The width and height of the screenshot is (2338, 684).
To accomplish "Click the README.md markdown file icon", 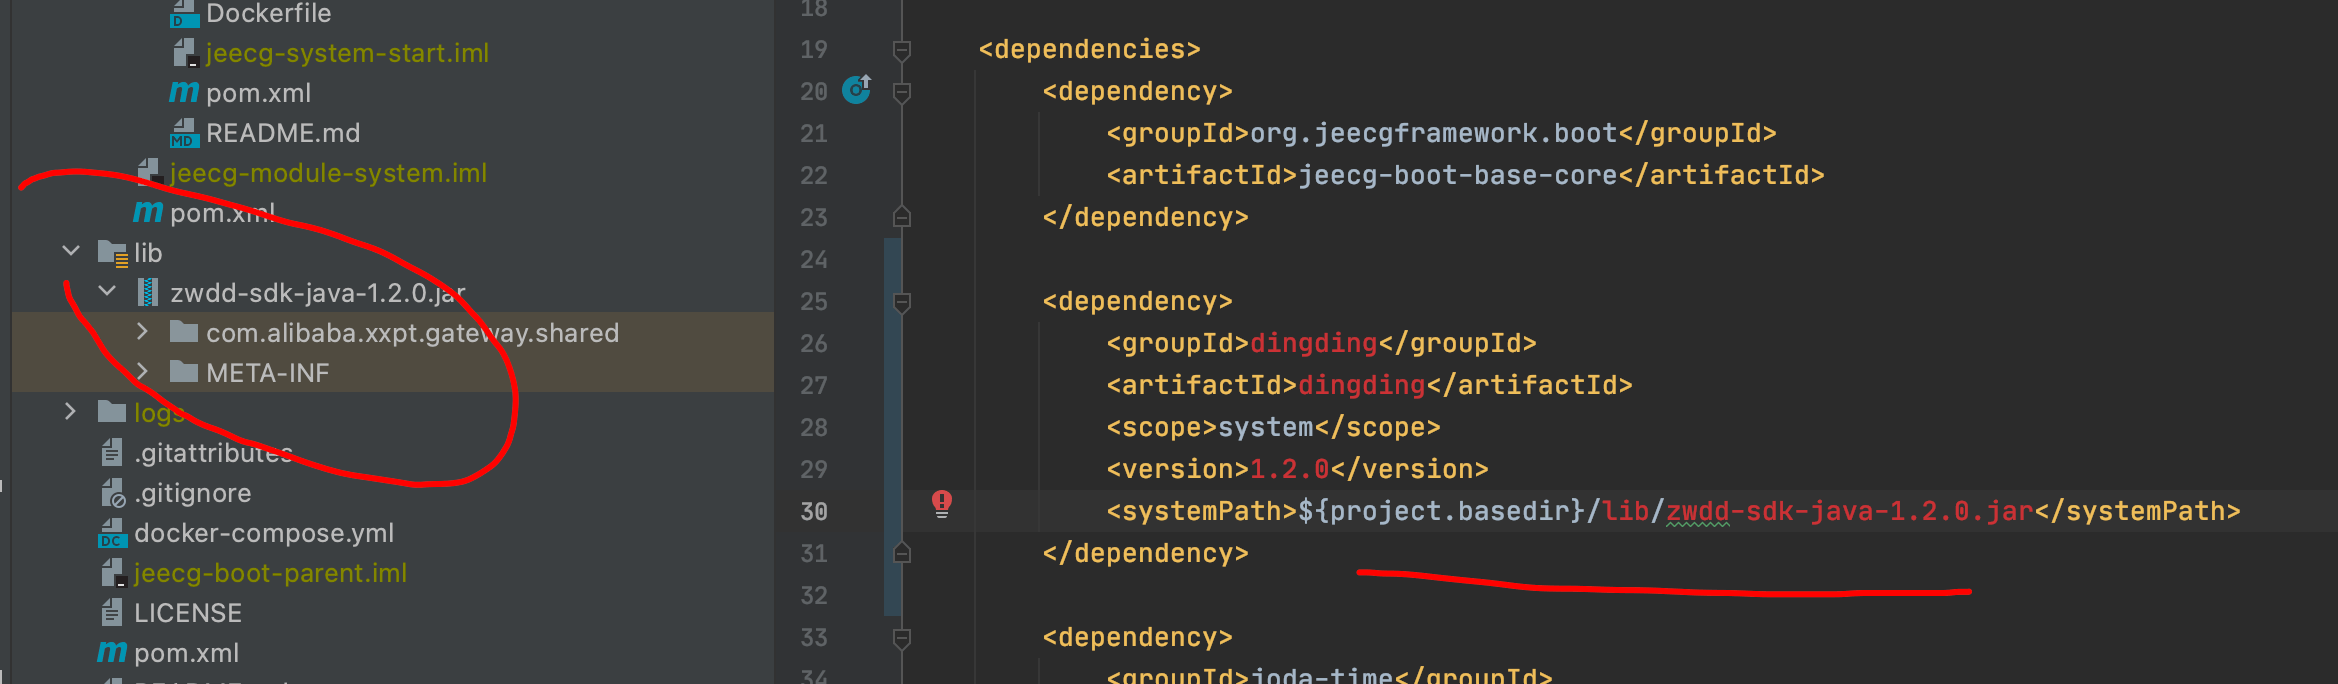I will pyautogui.click(x=183, y=133).
